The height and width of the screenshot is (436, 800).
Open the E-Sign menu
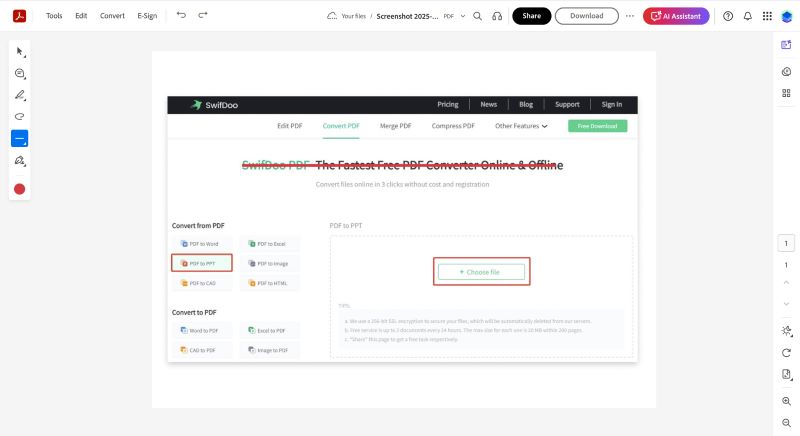(147, 16)
